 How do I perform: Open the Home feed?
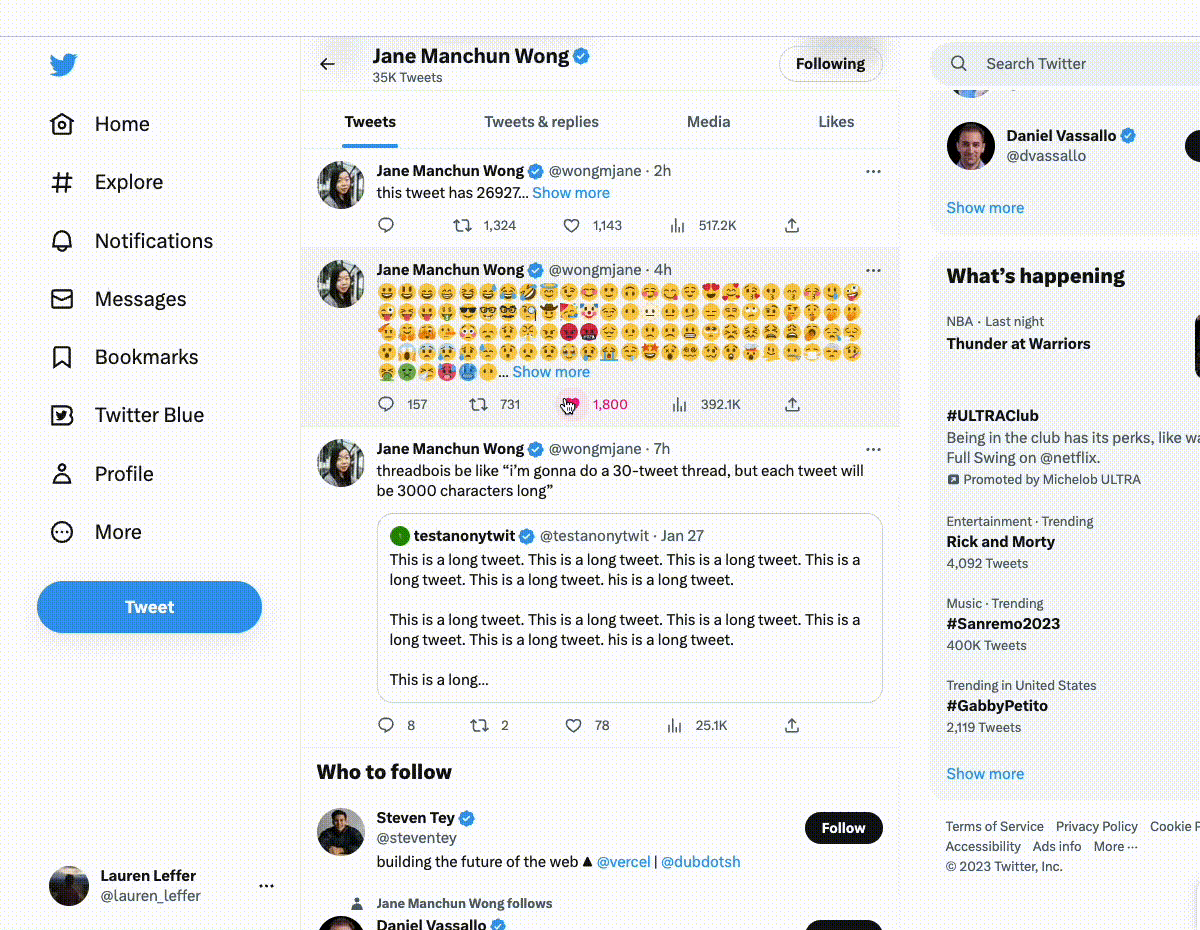[x=122, y=123]
